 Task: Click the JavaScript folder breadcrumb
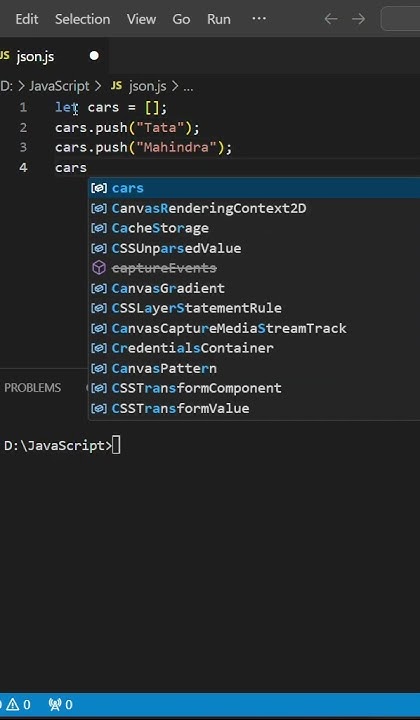pyautogui.click(x=59, y=86)
